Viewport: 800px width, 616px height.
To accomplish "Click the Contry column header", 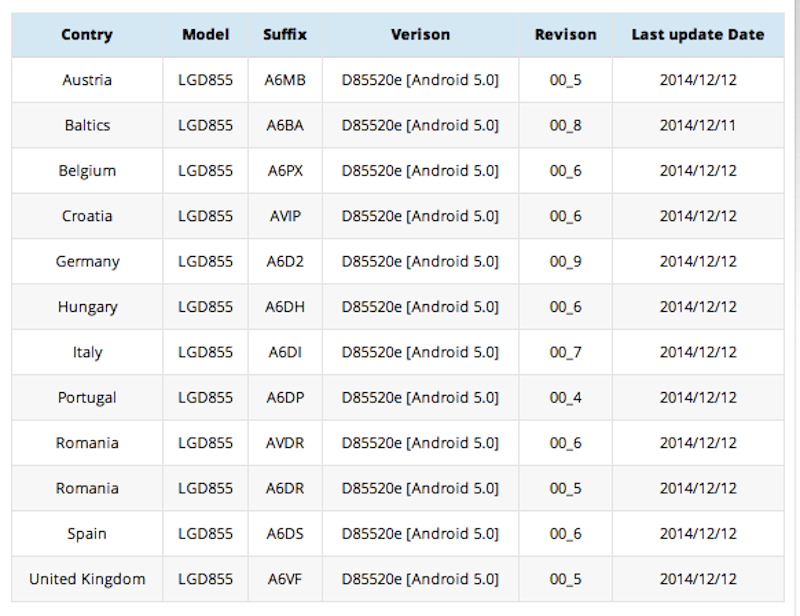I will tap(87, 35).
